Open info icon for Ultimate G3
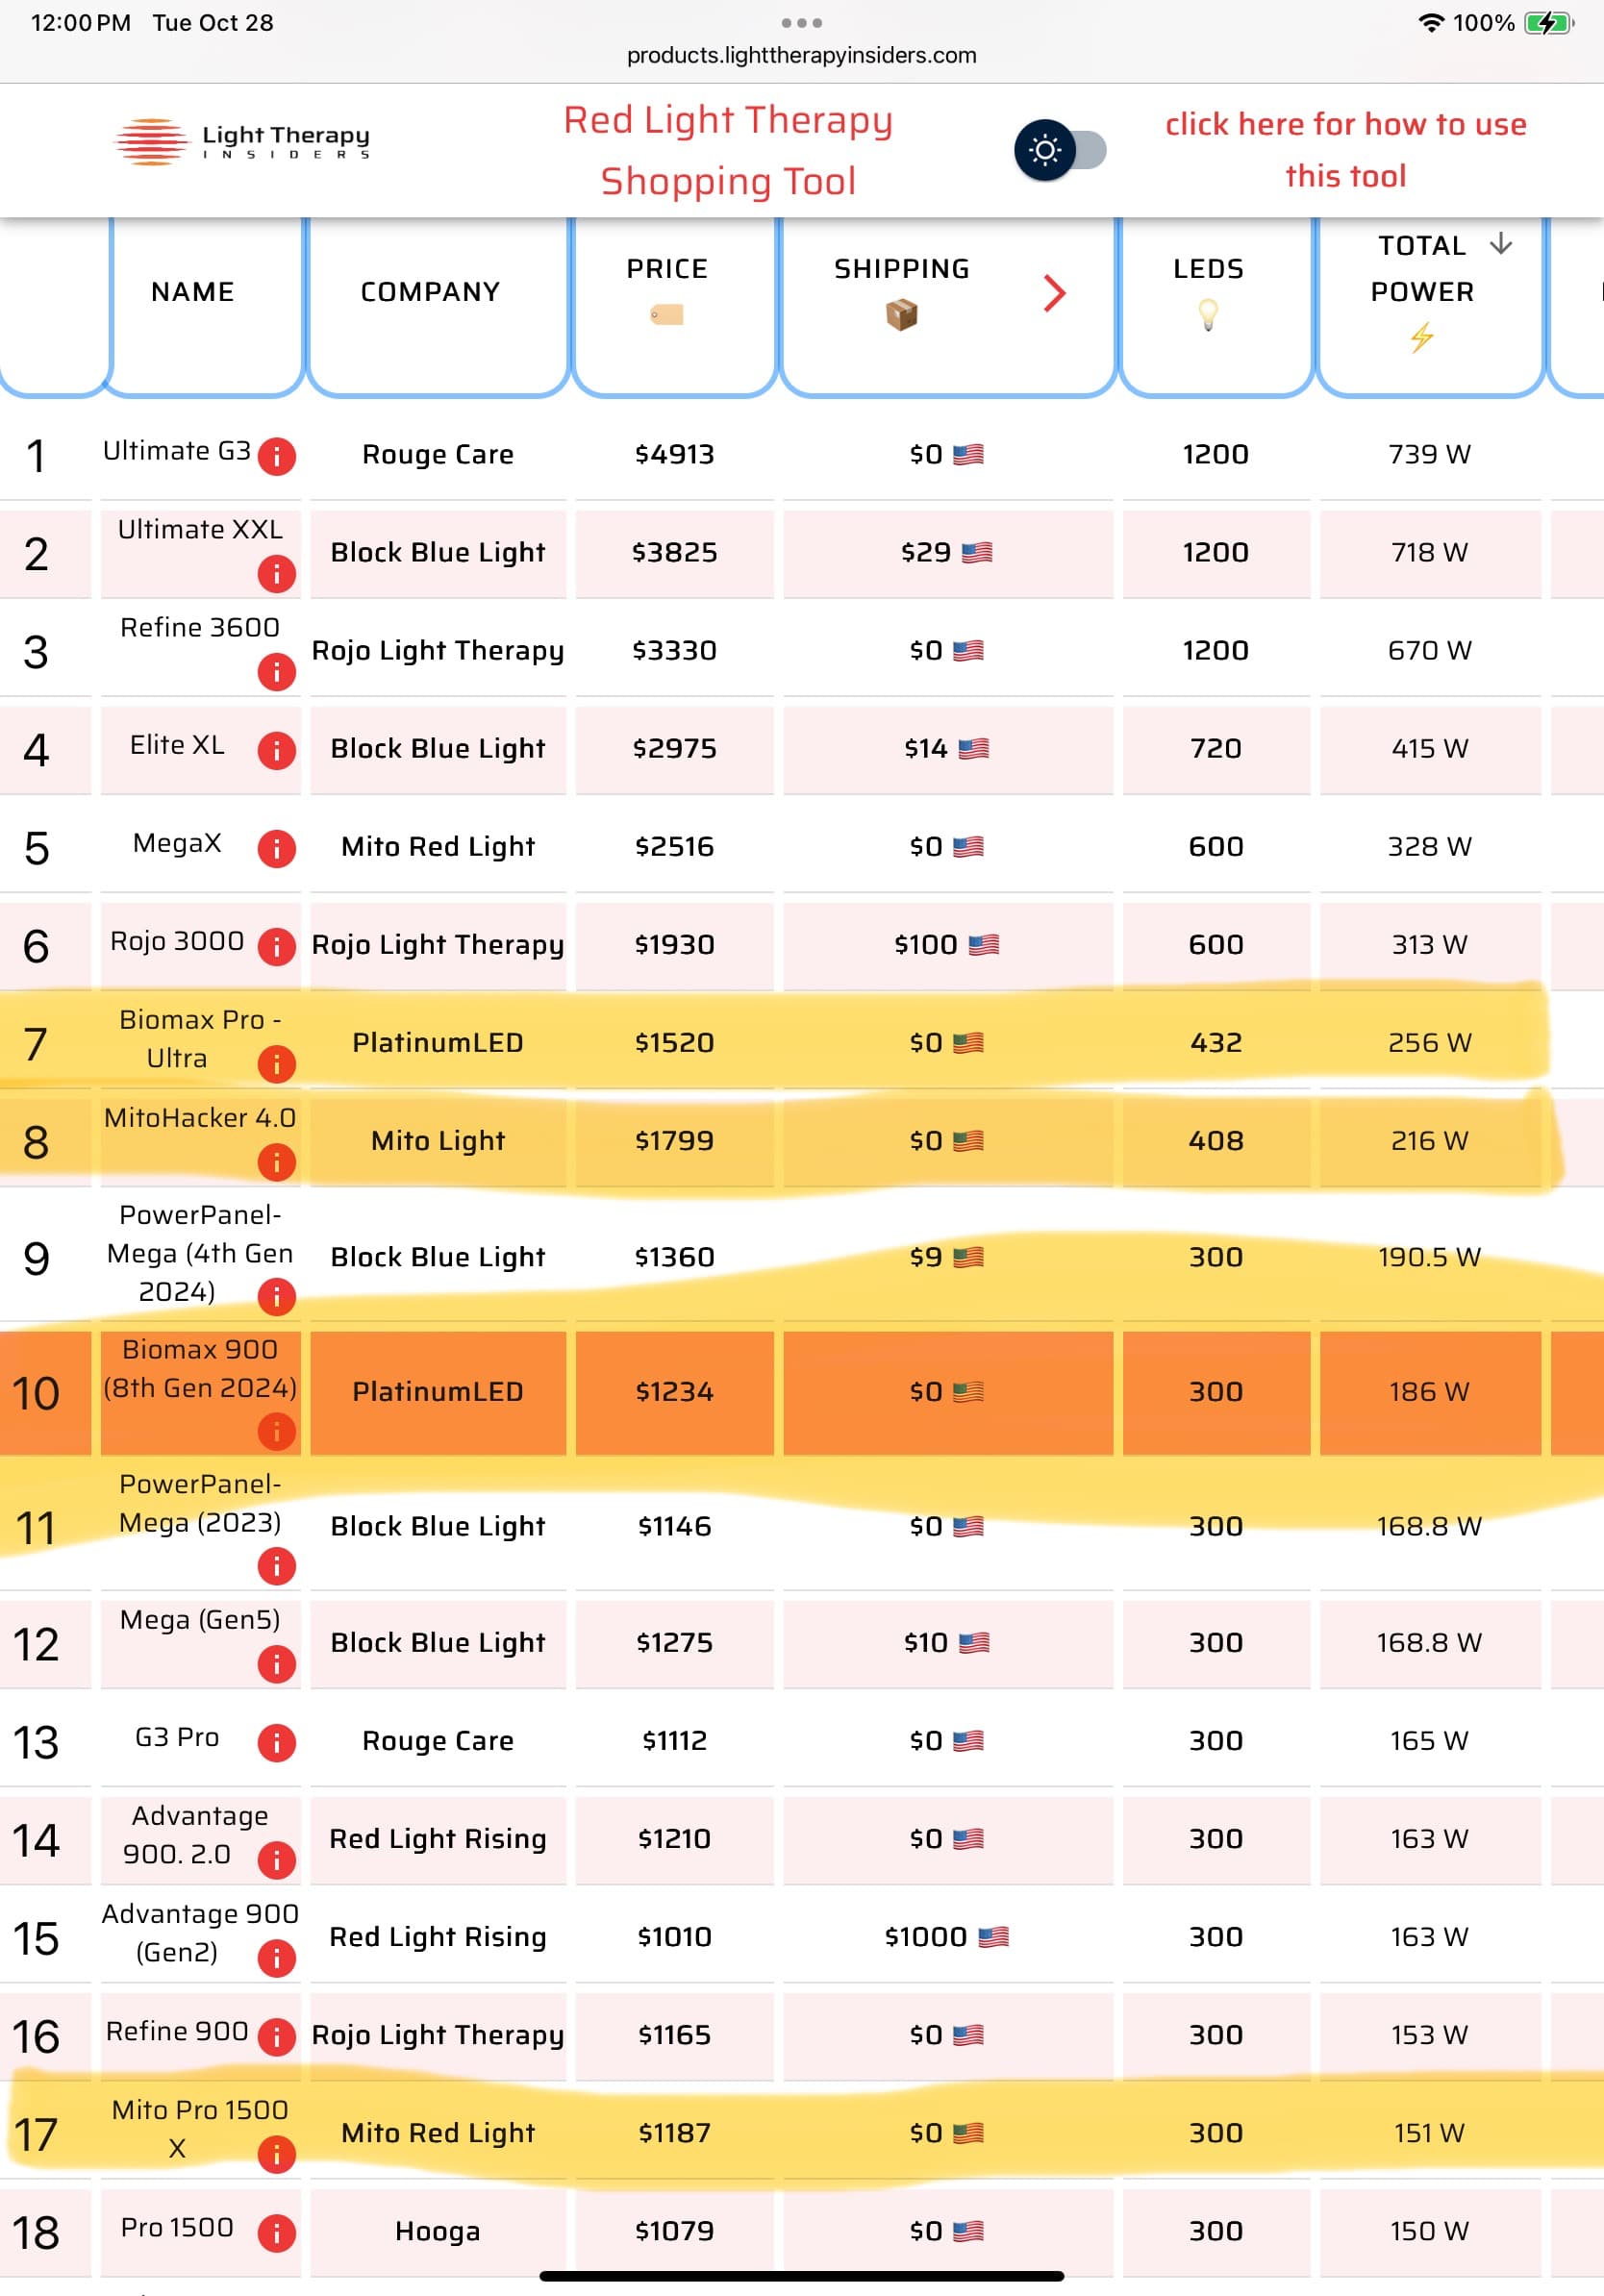This screenshot has height=2296, width=1604. pos(276,456)
